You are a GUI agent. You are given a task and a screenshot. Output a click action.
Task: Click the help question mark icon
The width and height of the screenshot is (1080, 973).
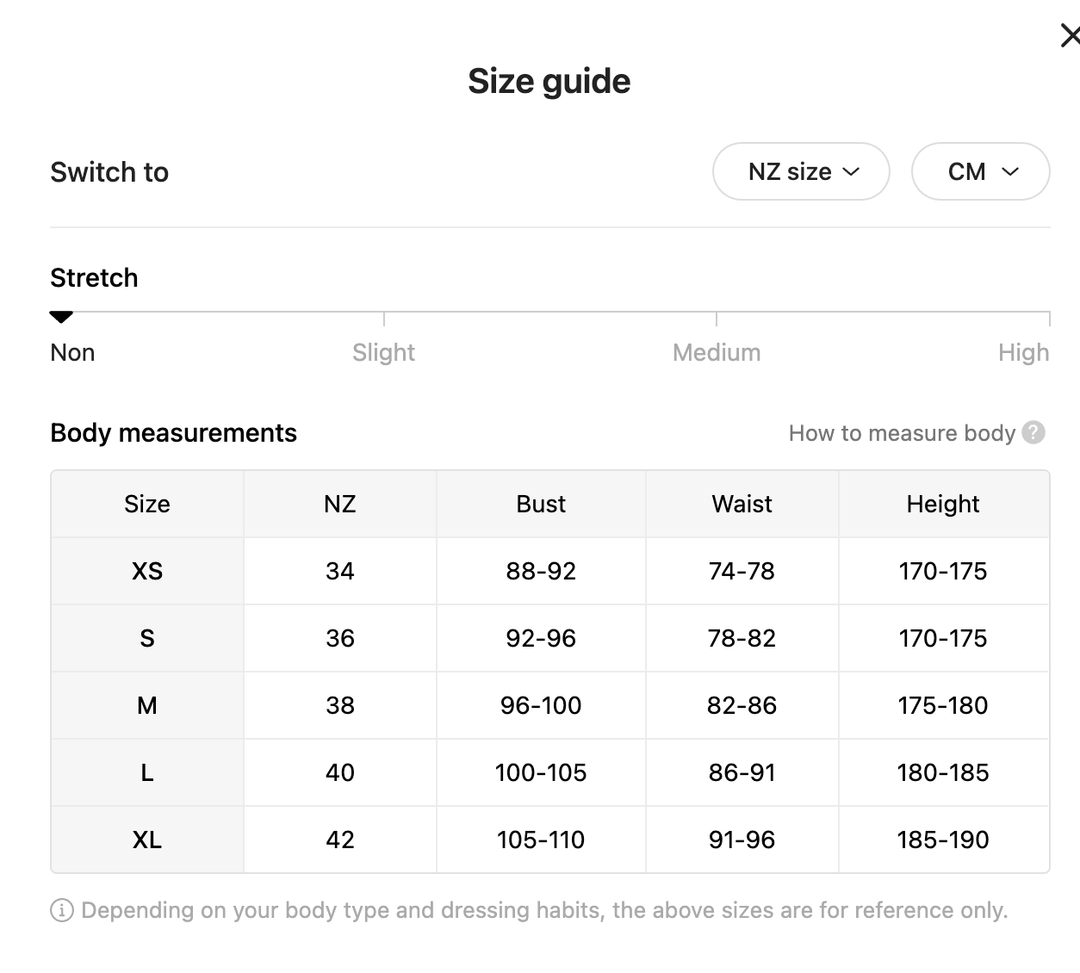(x=1034, y=433)
